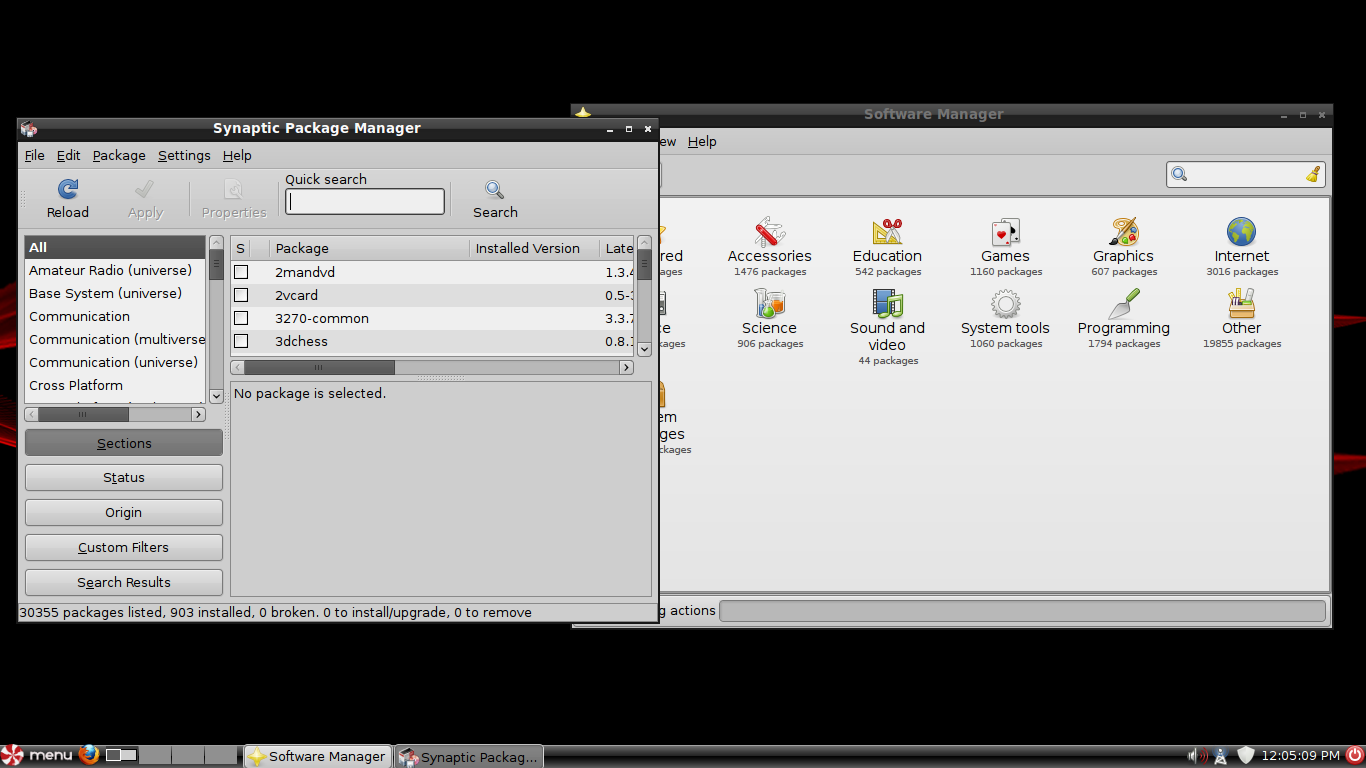Open the Other category icon
This screenshot has width=1366, height=768.
point(1242,304)
